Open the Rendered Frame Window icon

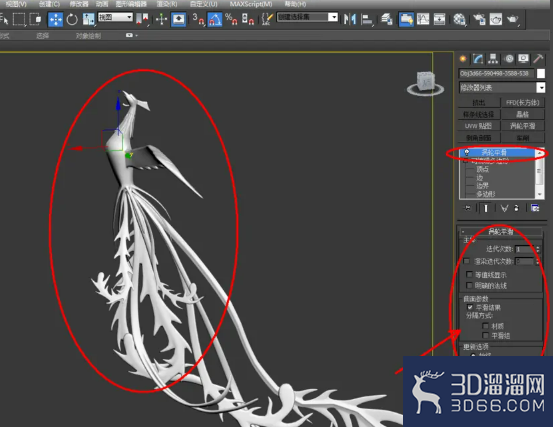coord(496,19)
